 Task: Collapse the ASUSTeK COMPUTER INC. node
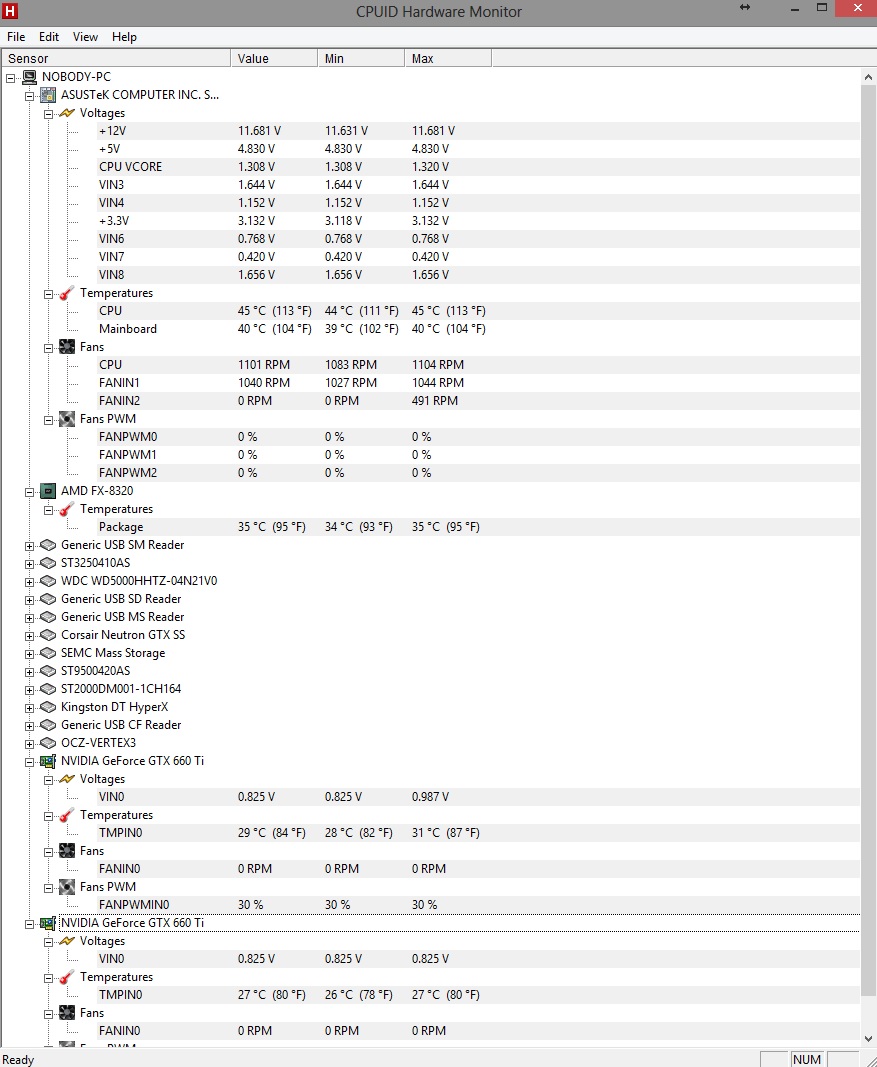(29, 96)
